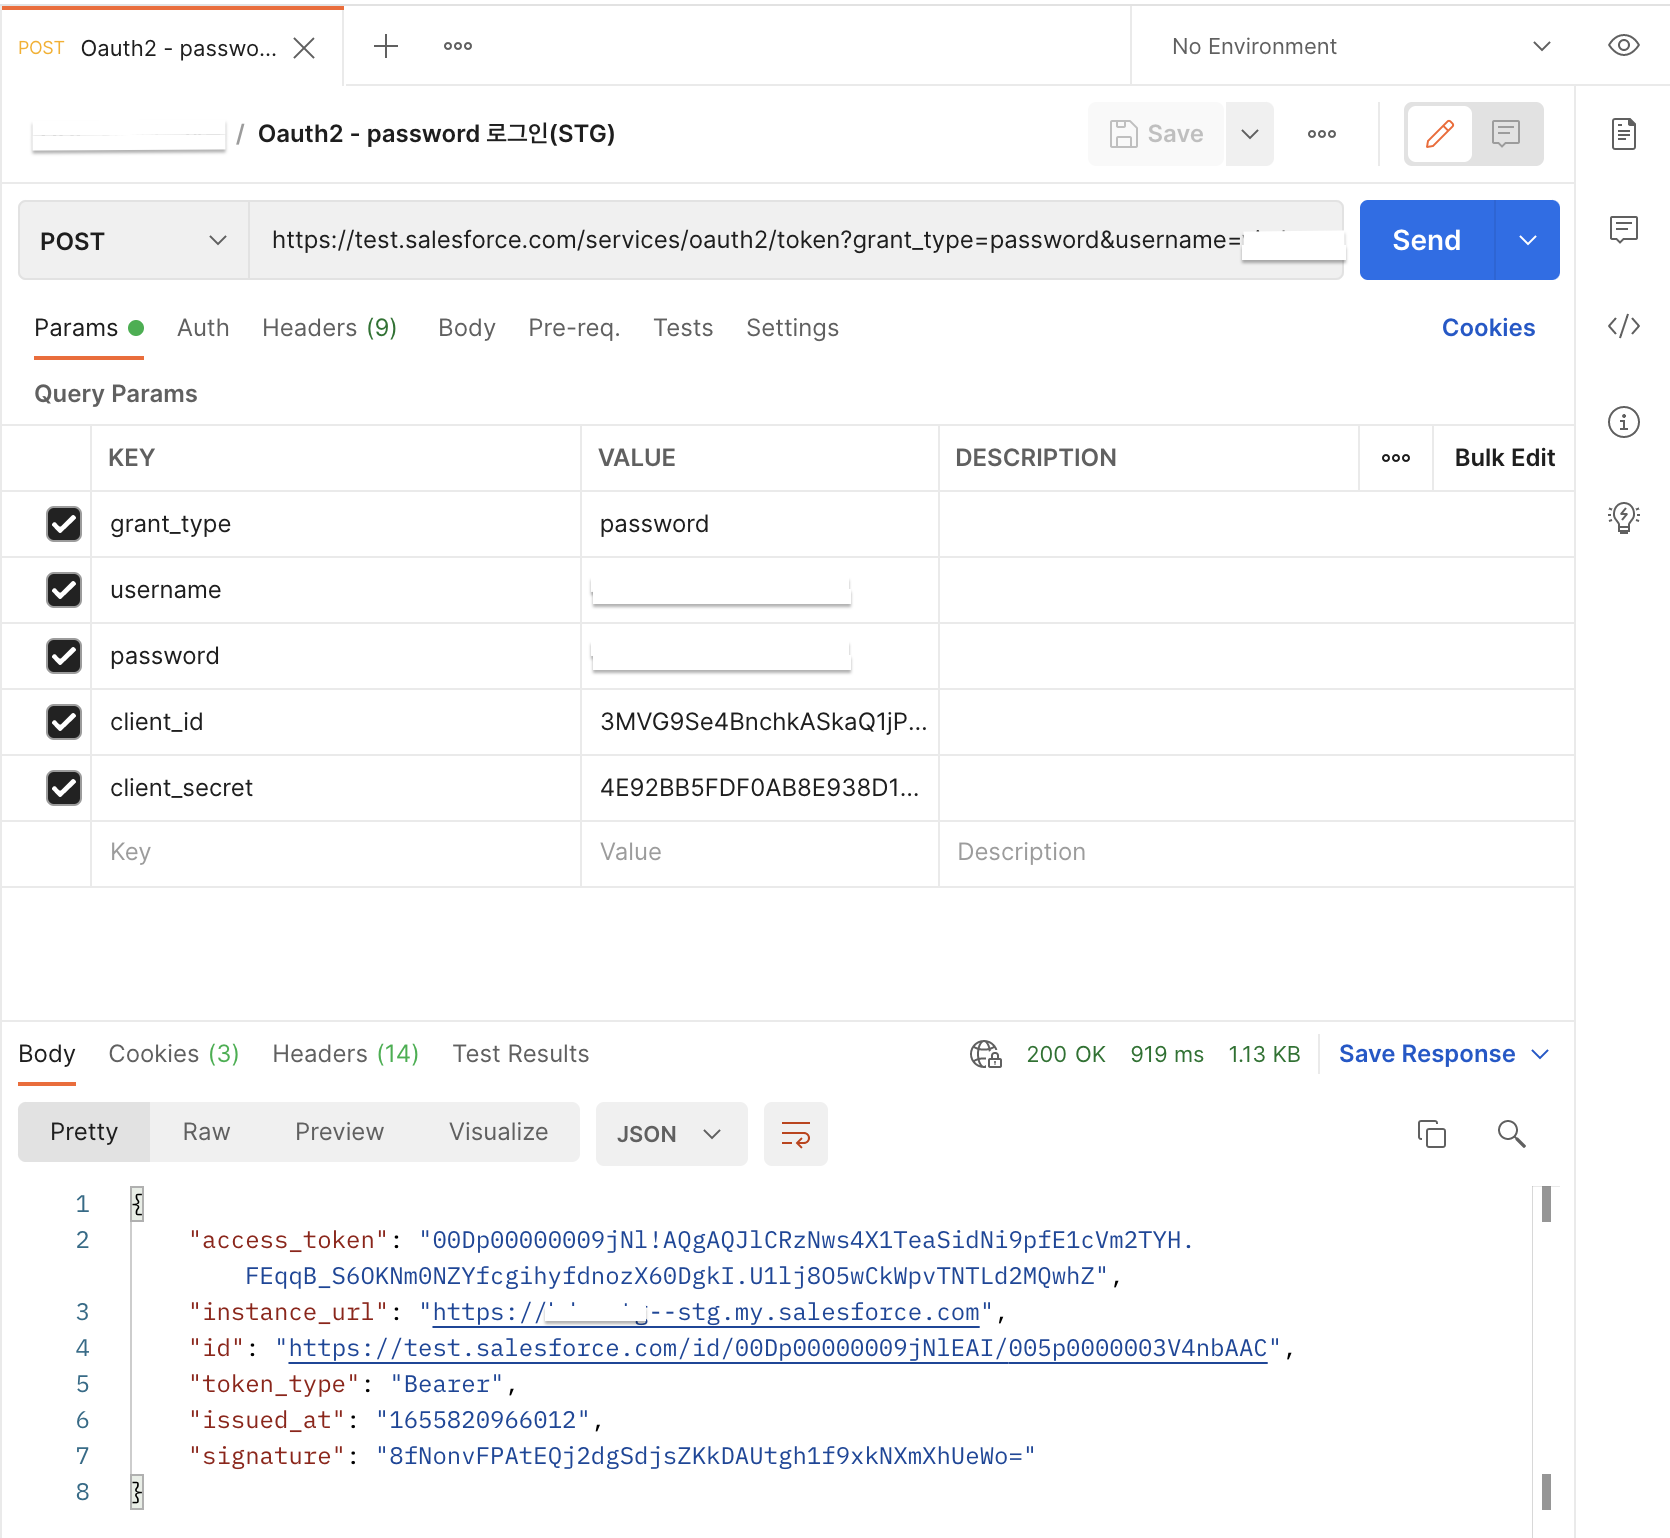Open the instance_url link in response
The width and height of the screenshot is (1670, 1538).
pos(706,1312)
